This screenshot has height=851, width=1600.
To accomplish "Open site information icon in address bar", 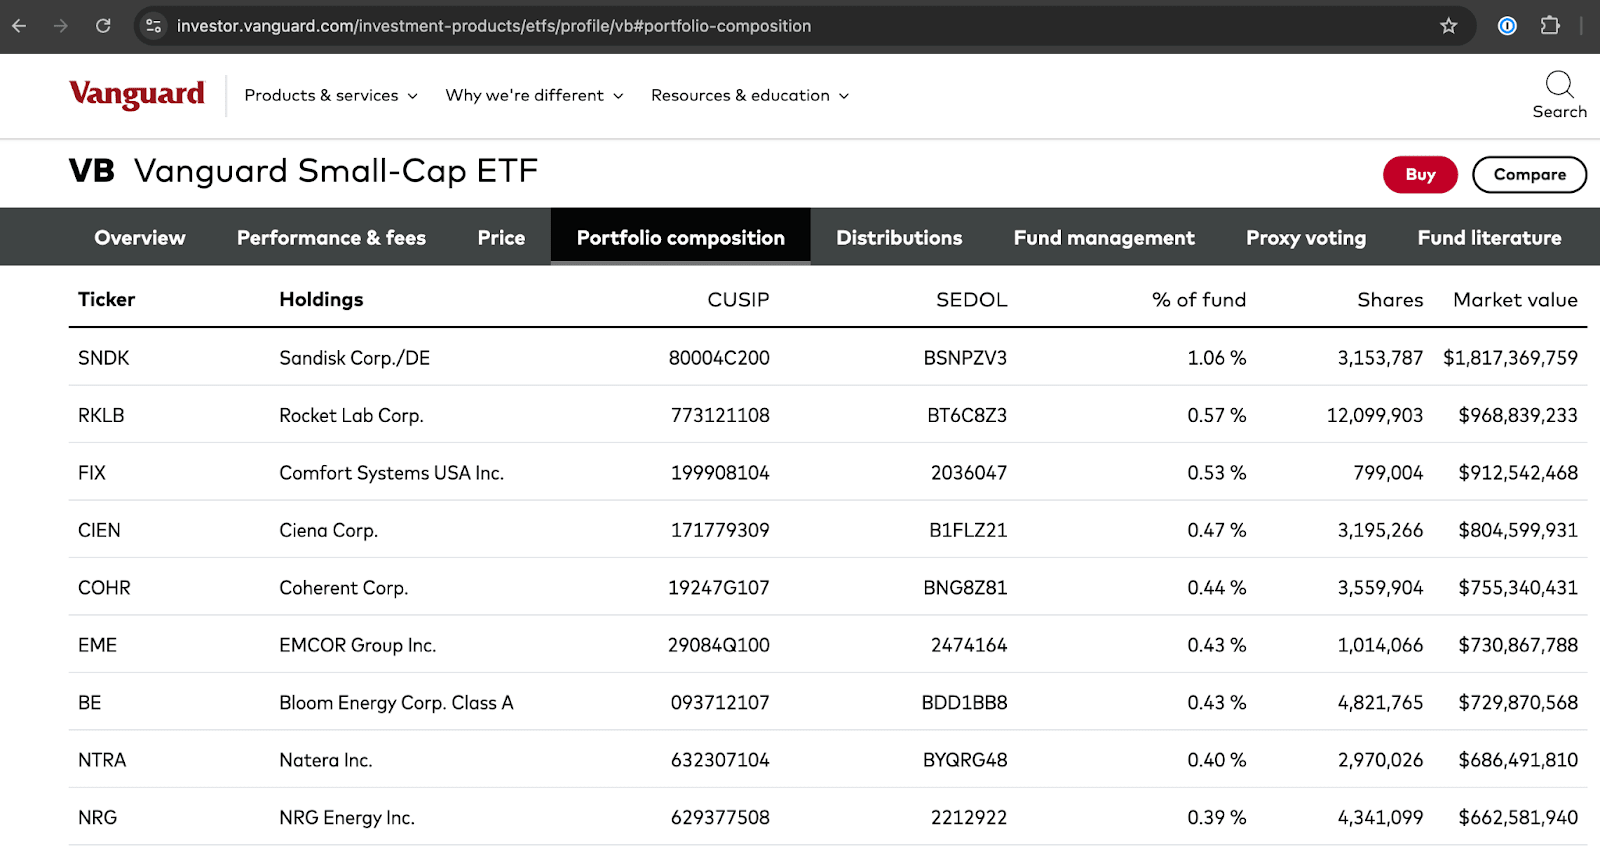I will [153, 26].
